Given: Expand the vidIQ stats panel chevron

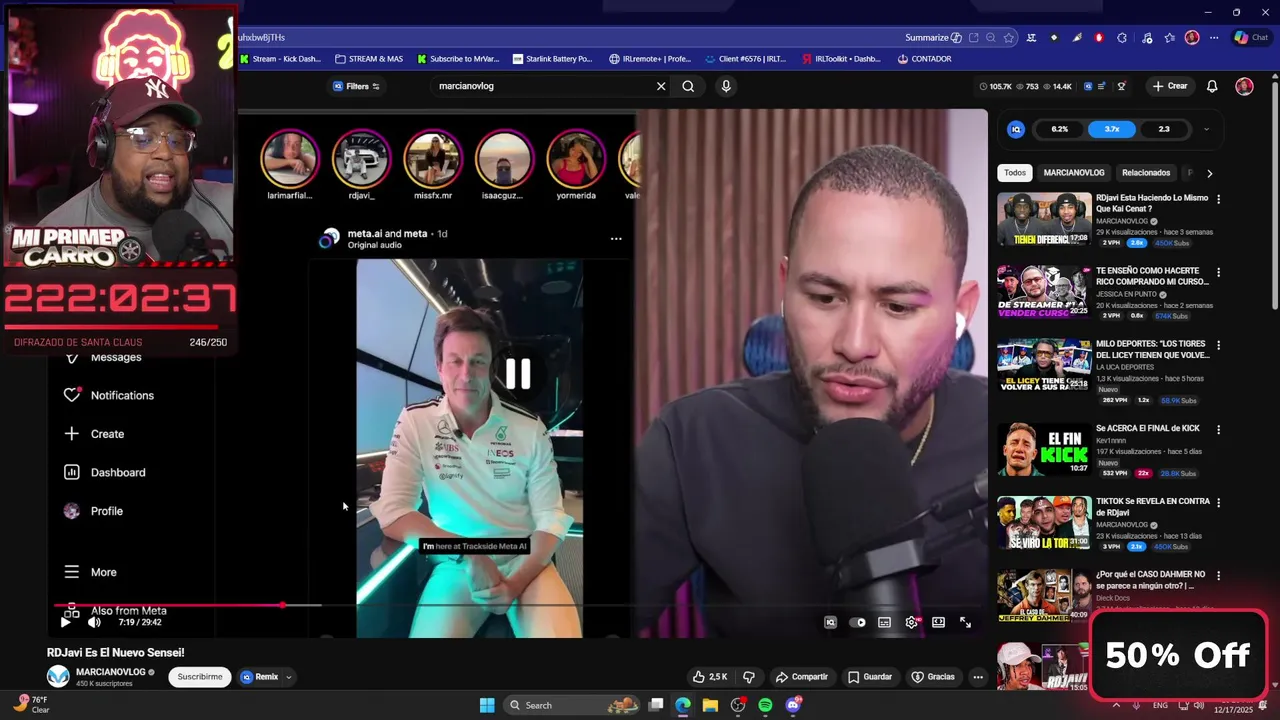Looking at the screenshot, I should pos(1206,129).
